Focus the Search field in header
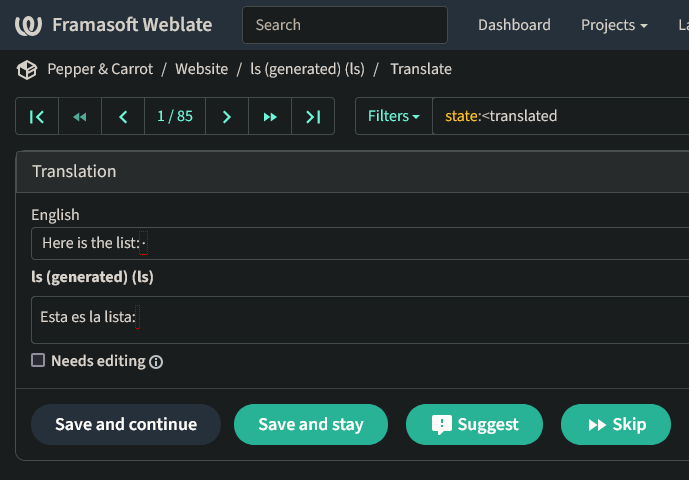689x480 pixels. coord(344,25)
